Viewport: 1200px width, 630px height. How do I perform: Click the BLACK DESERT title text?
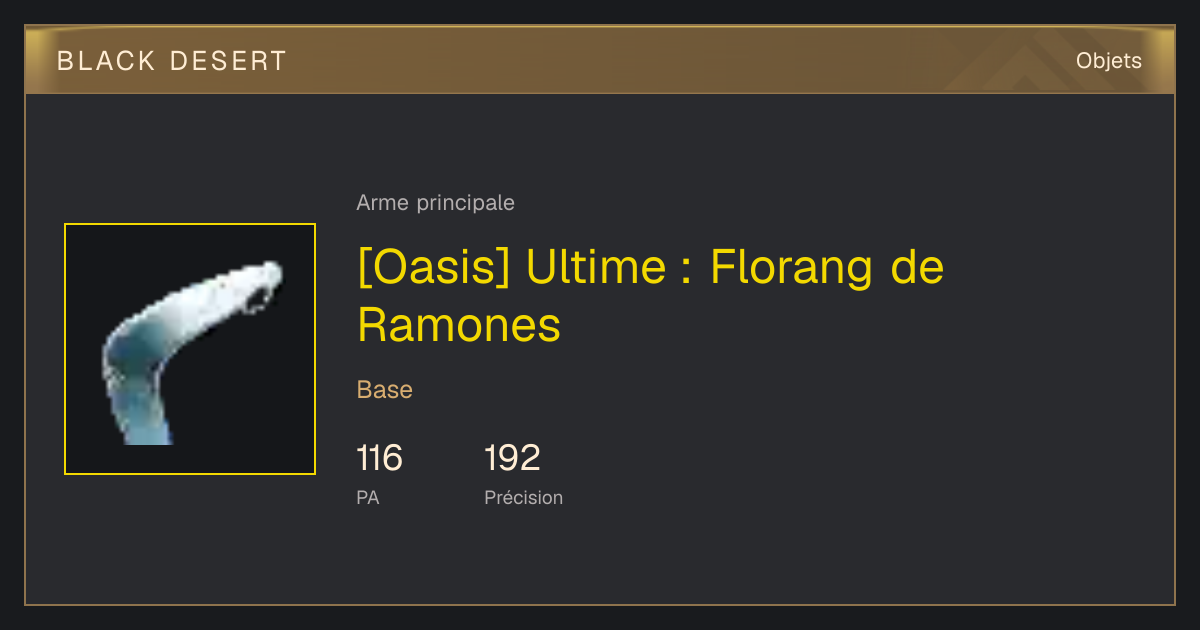click(172, 61)
